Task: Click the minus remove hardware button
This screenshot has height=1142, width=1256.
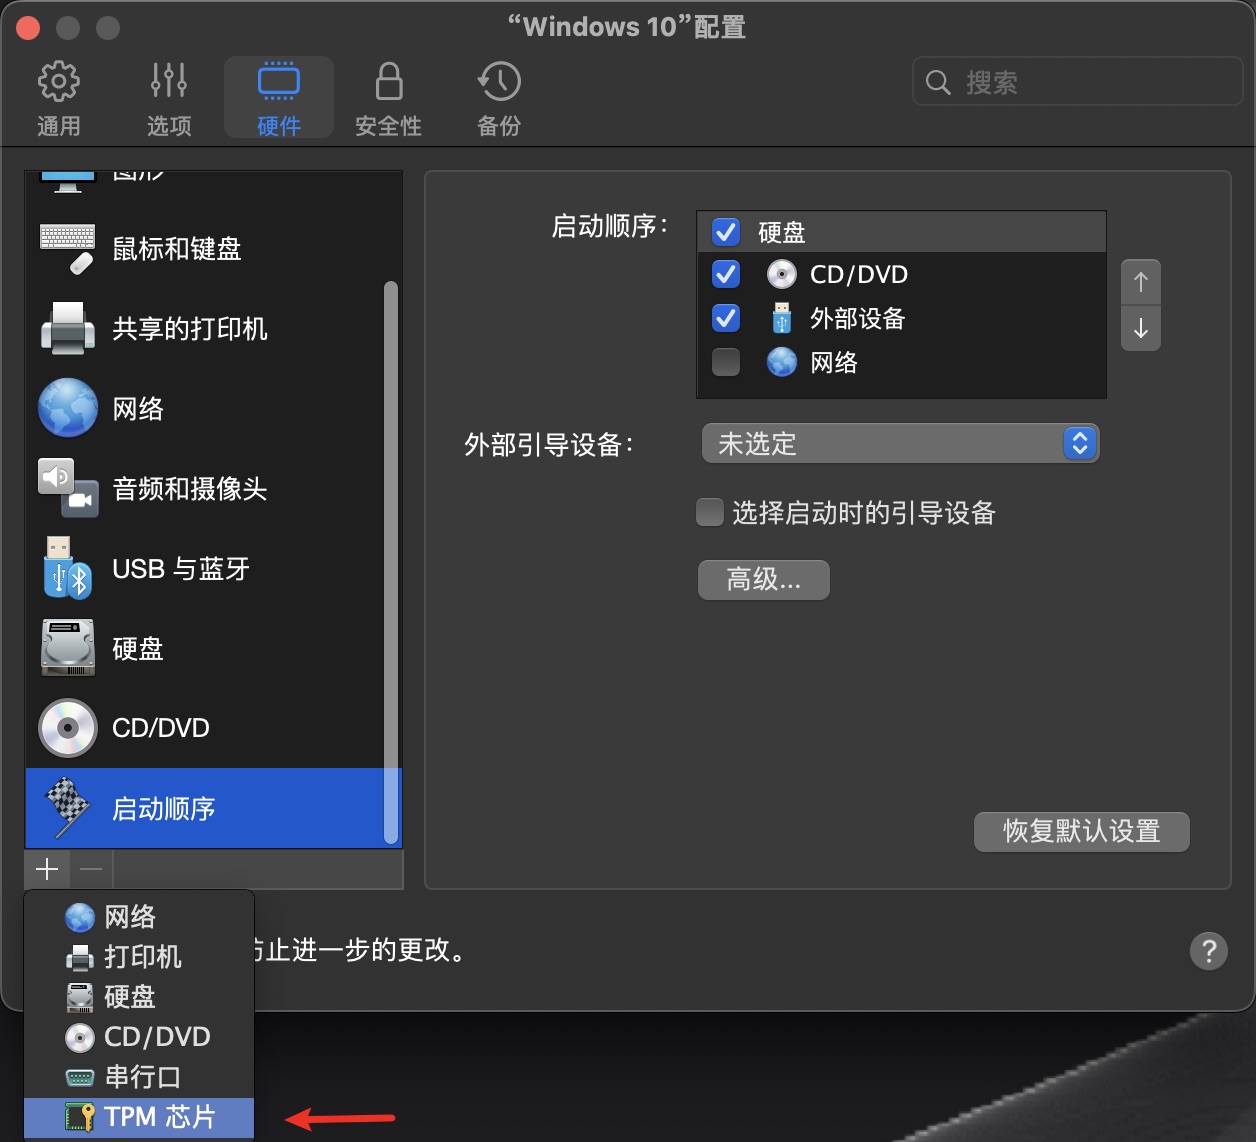Action: tap(91, 869)
